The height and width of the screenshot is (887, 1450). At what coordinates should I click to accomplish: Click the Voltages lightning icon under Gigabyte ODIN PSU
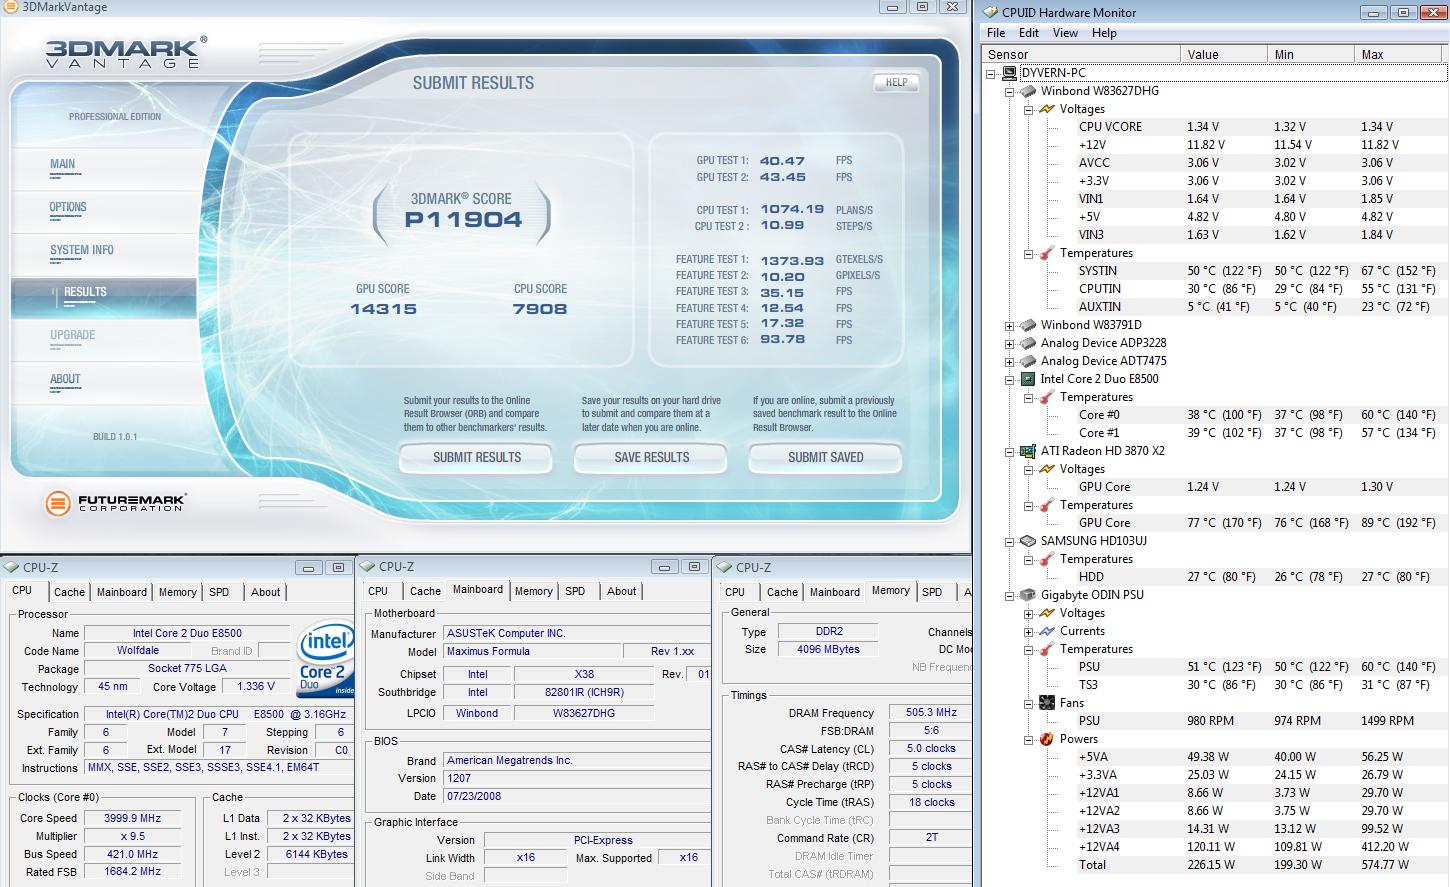[x=1047, y=613]
